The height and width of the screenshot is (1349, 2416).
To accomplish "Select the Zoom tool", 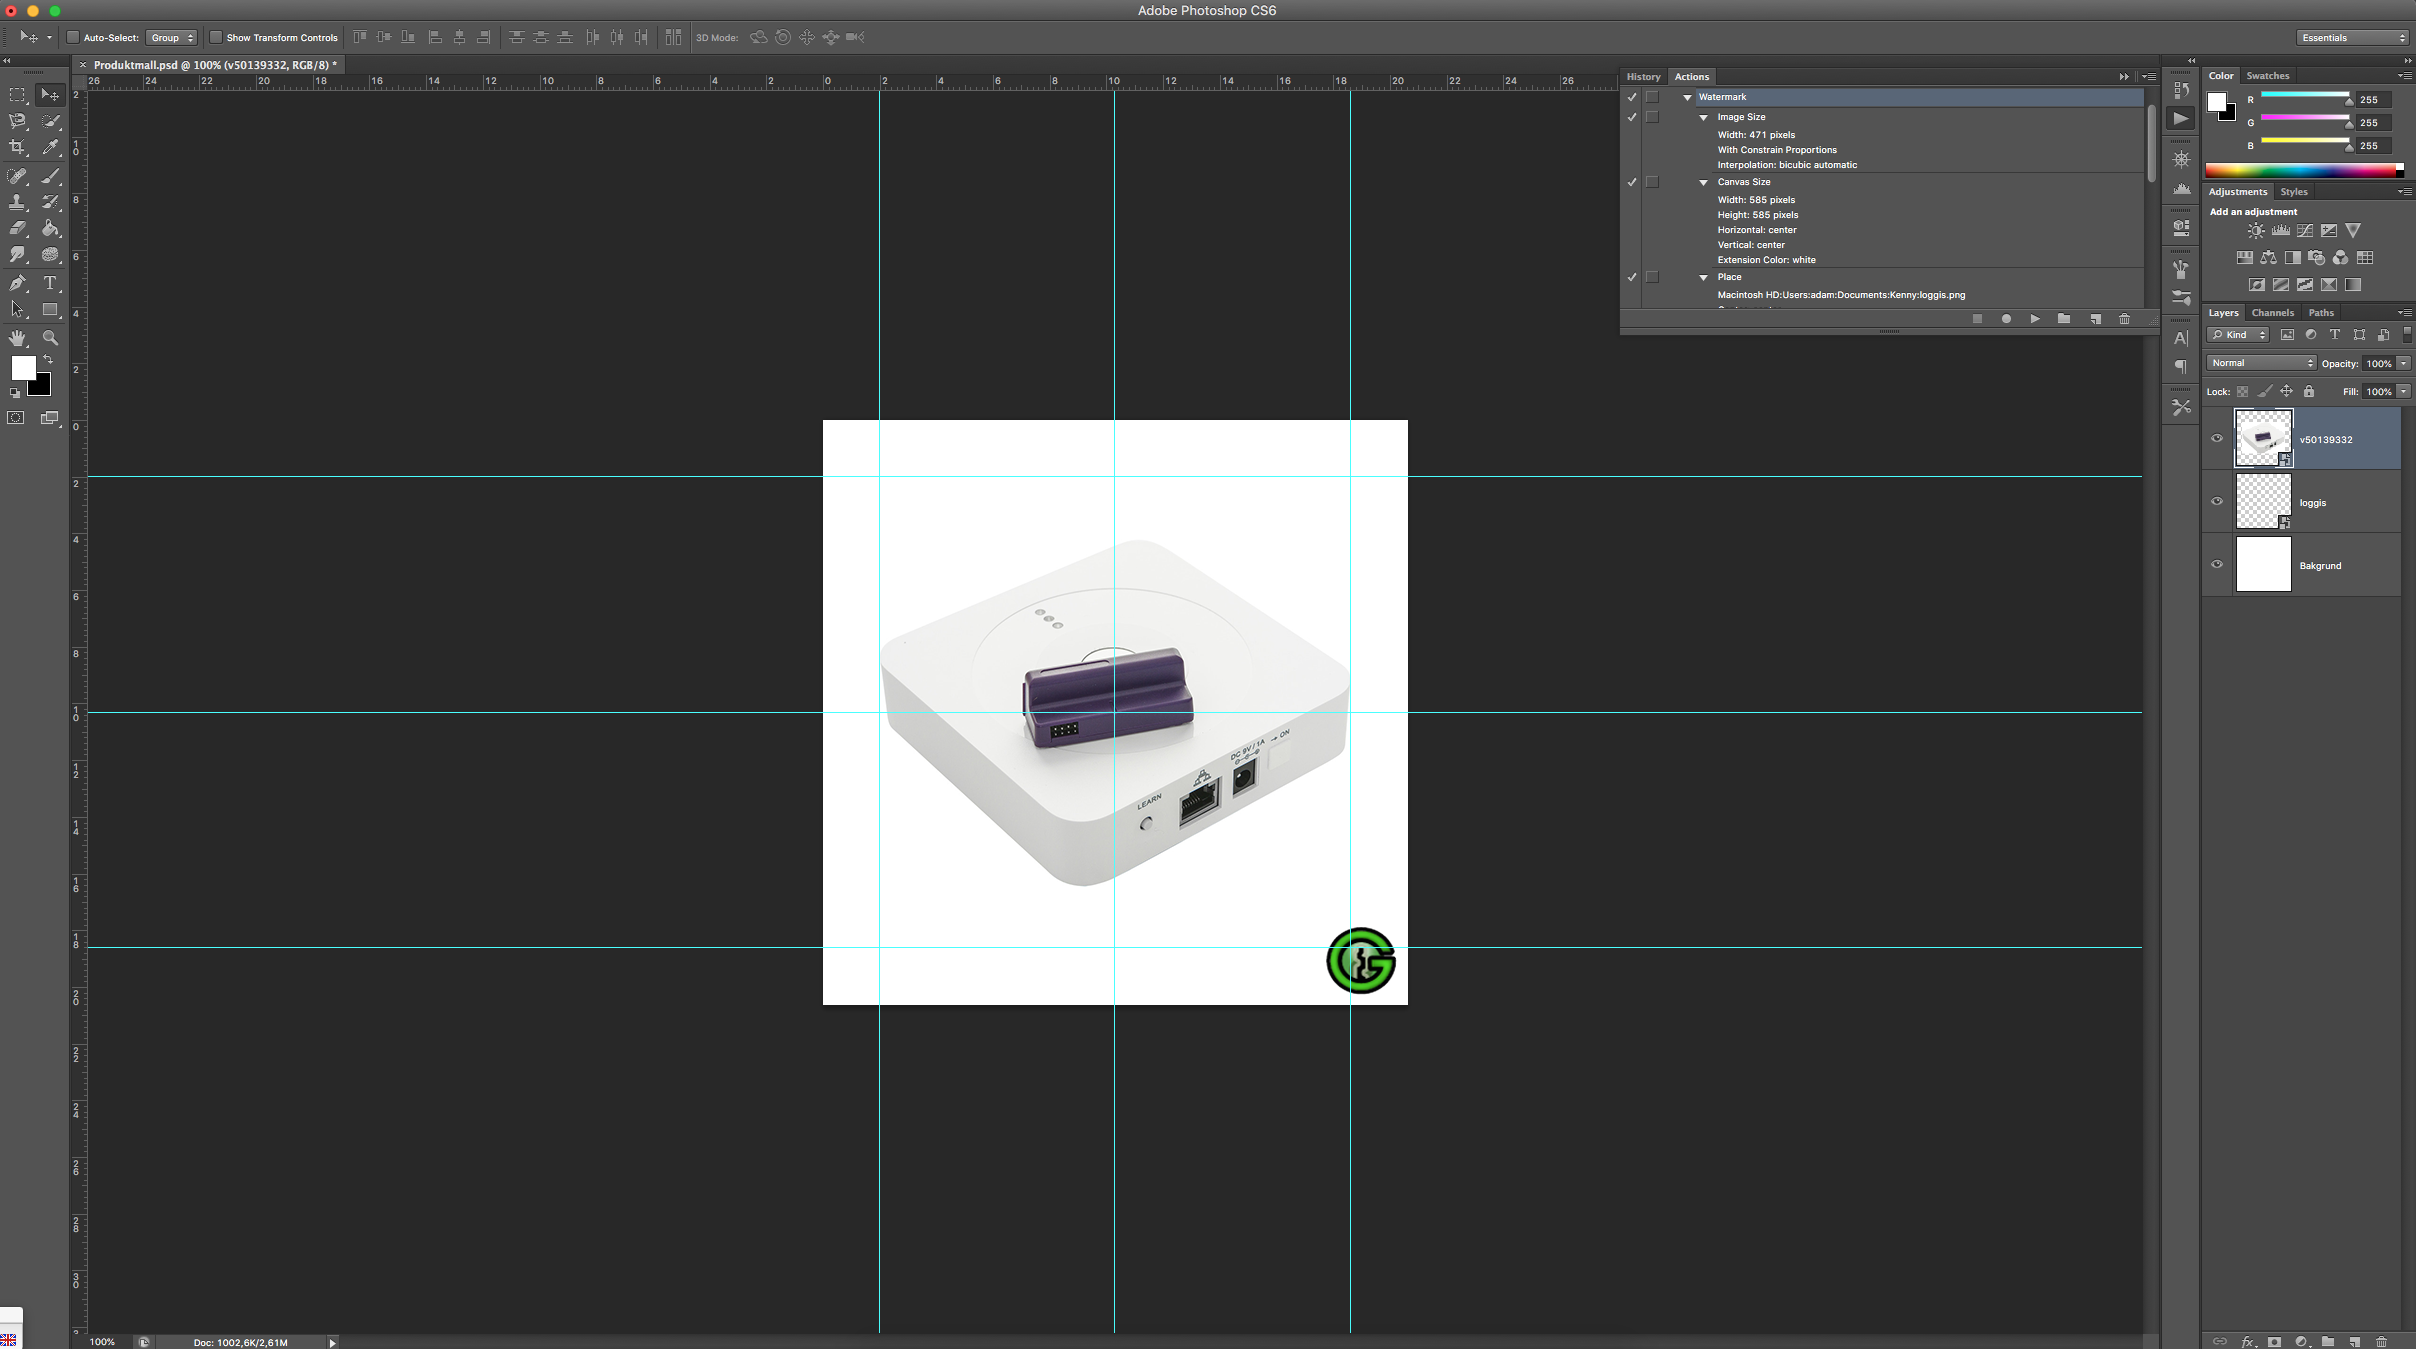I will pyautogui.click(x=50, y=338).
